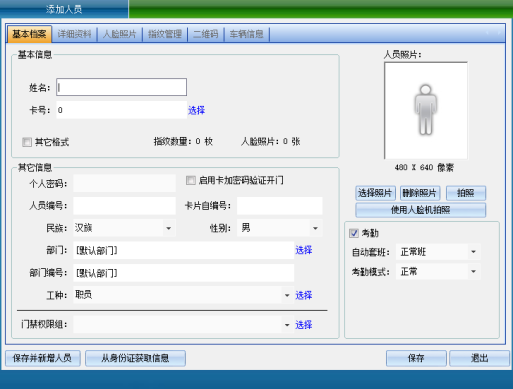Click the 卡号 input field
The height and width of the screenshot is (389, 513).
[x=121, y=110]
